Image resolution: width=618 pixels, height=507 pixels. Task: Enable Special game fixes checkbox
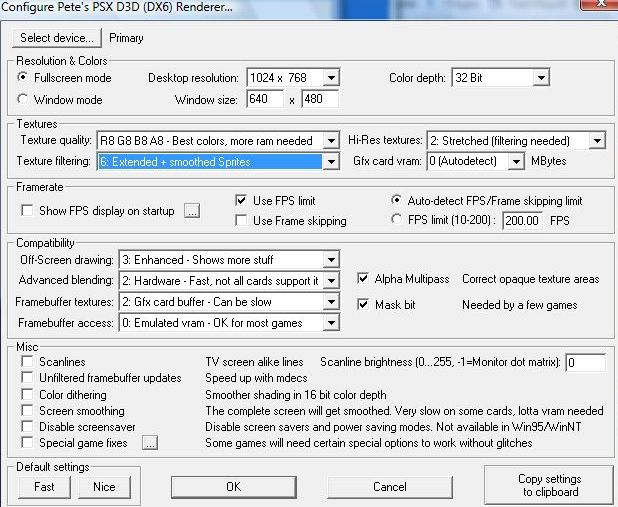tap(27, 442)
